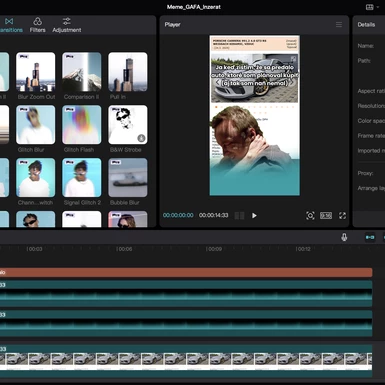Image resolution: width=385 pixels, height=385 pixels.
Task: Click the microphone record voiceover icon
Action: coord(344,237)
